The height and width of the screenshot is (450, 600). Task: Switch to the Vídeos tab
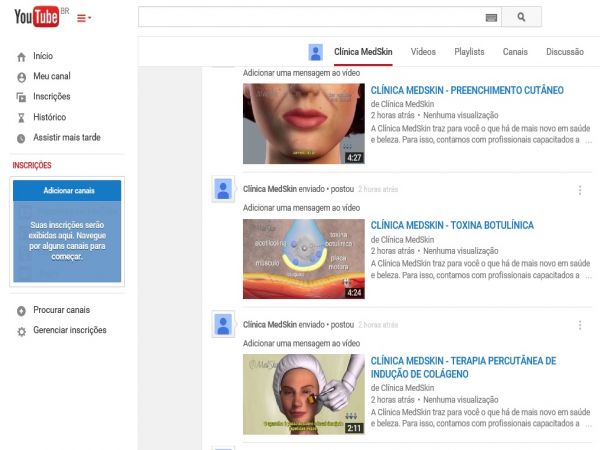point(423,52)
